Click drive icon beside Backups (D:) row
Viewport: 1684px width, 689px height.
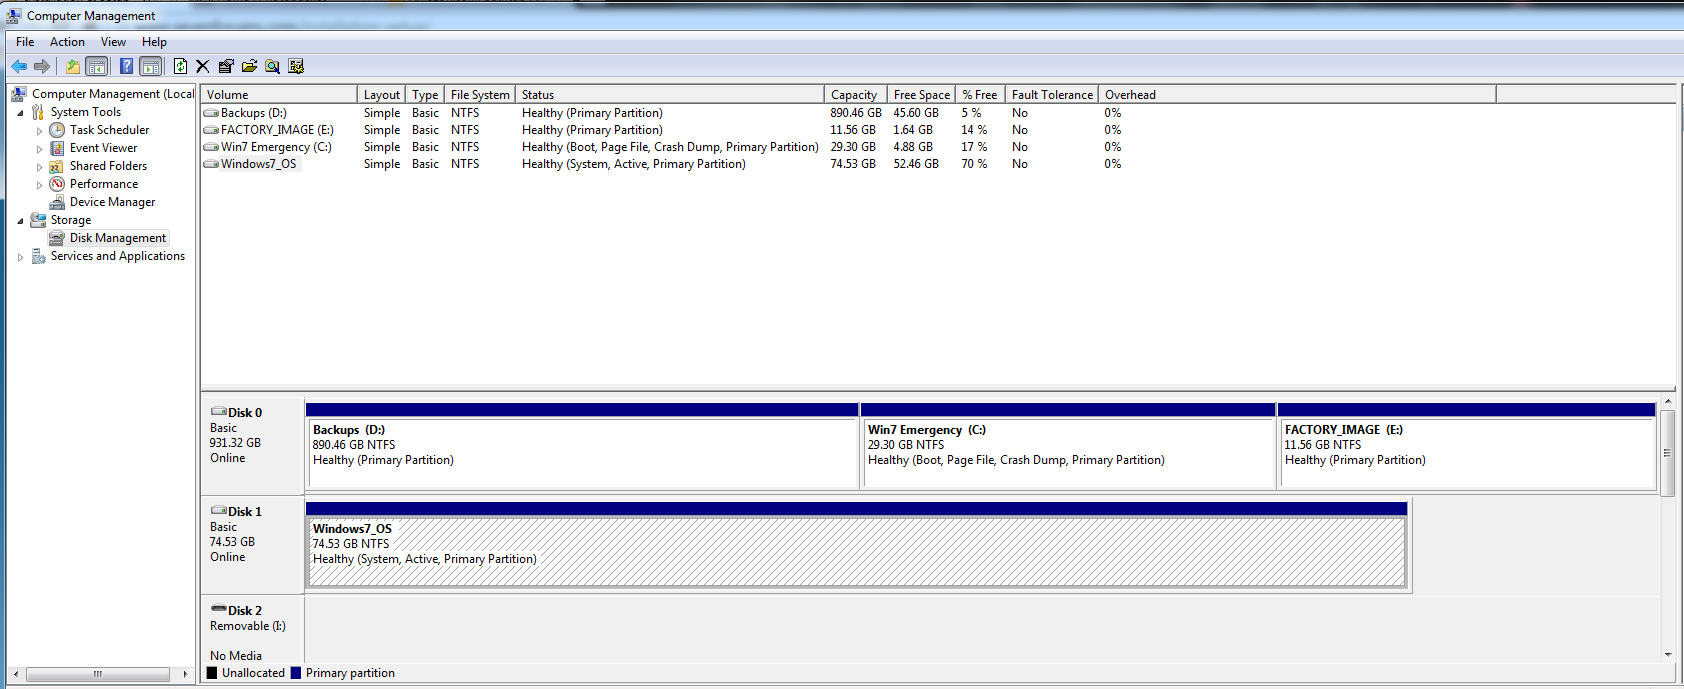pyautogui.click(x=211, y=113)
